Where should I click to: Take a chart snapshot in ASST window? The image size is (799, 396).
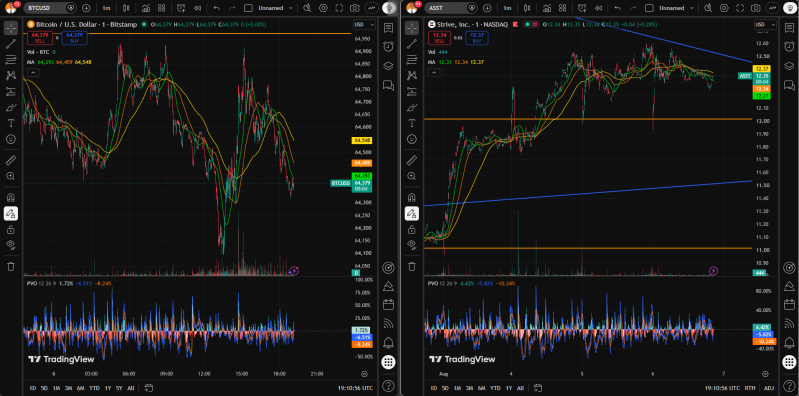pos(756,8)
